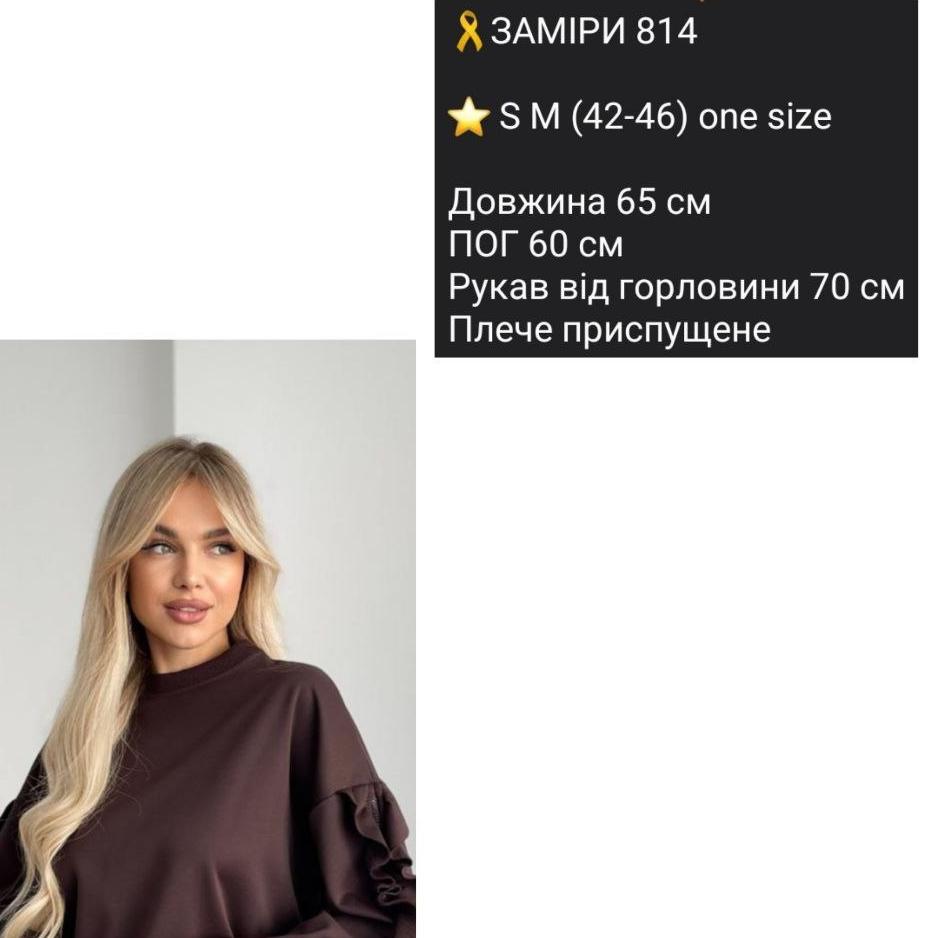936x938 pixels.
Task: Select the Довжина 65 см text line
Action: (x=580, y=202)
